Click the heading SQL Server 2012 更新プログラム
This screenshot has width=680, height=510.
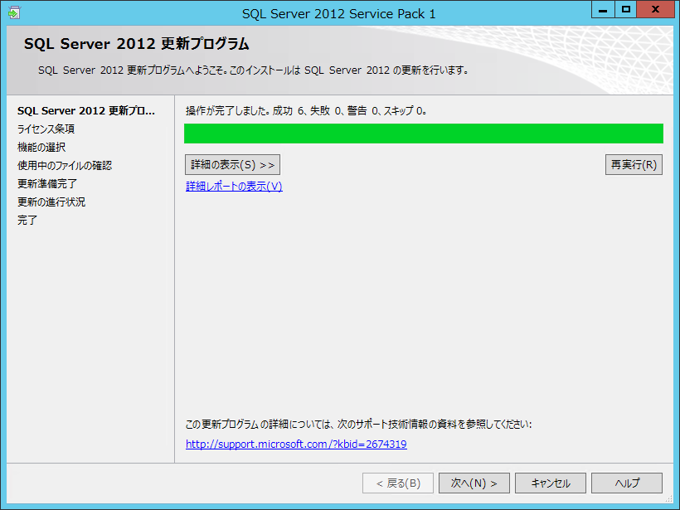(x=137, y=44)
